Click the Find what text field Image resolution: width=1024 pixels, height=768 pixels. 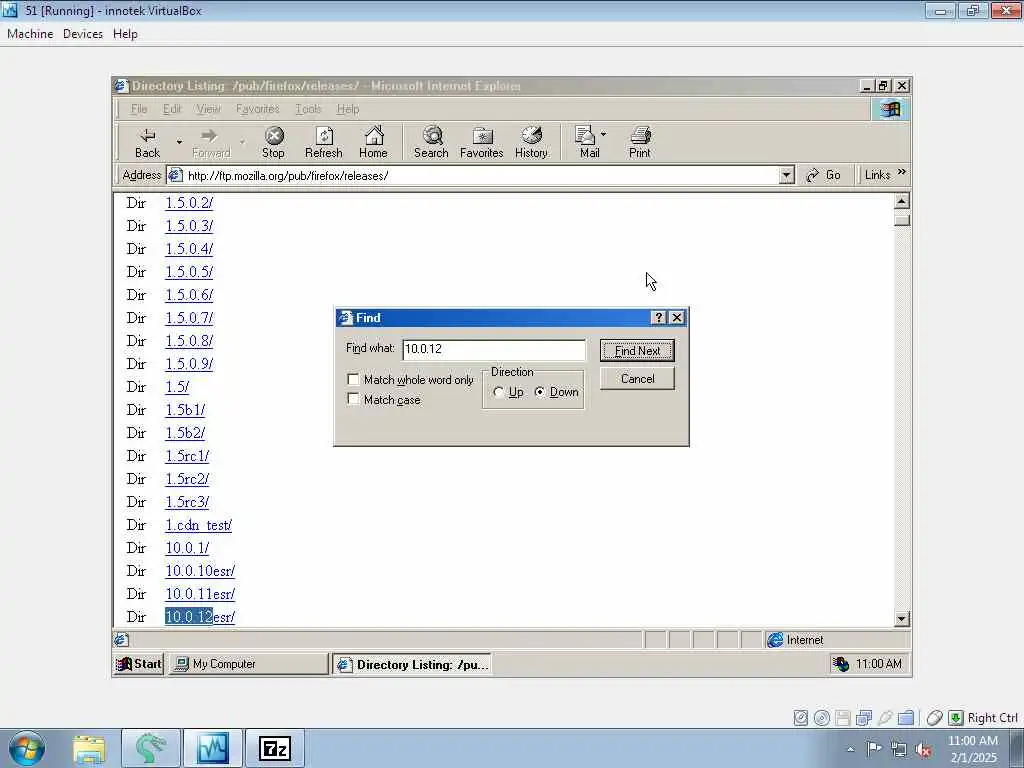[494, 349]
